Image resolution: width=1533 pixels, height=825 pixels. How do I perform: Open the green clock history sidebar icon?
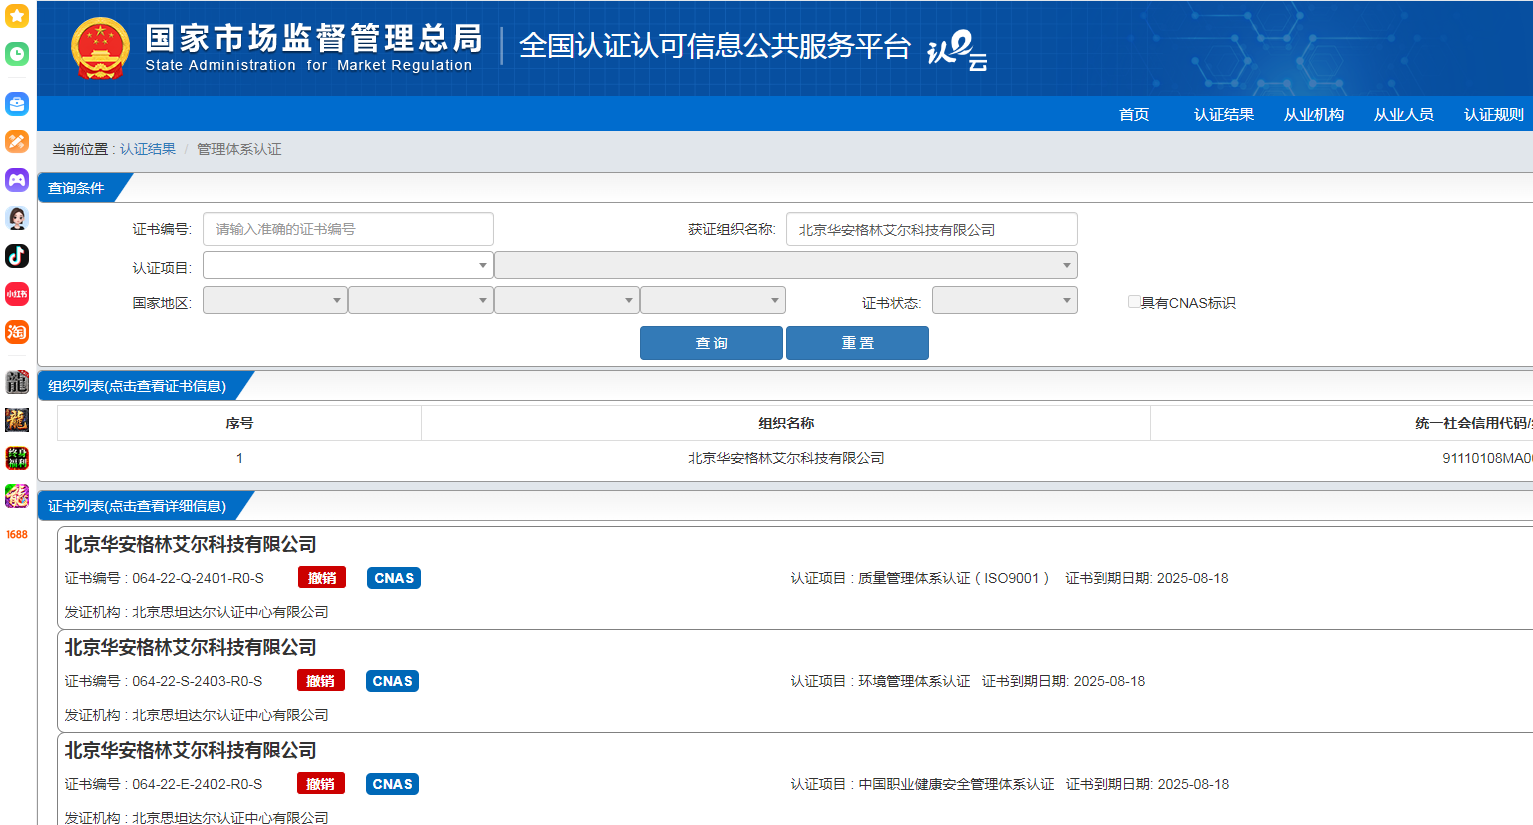[x=17, y=54]
